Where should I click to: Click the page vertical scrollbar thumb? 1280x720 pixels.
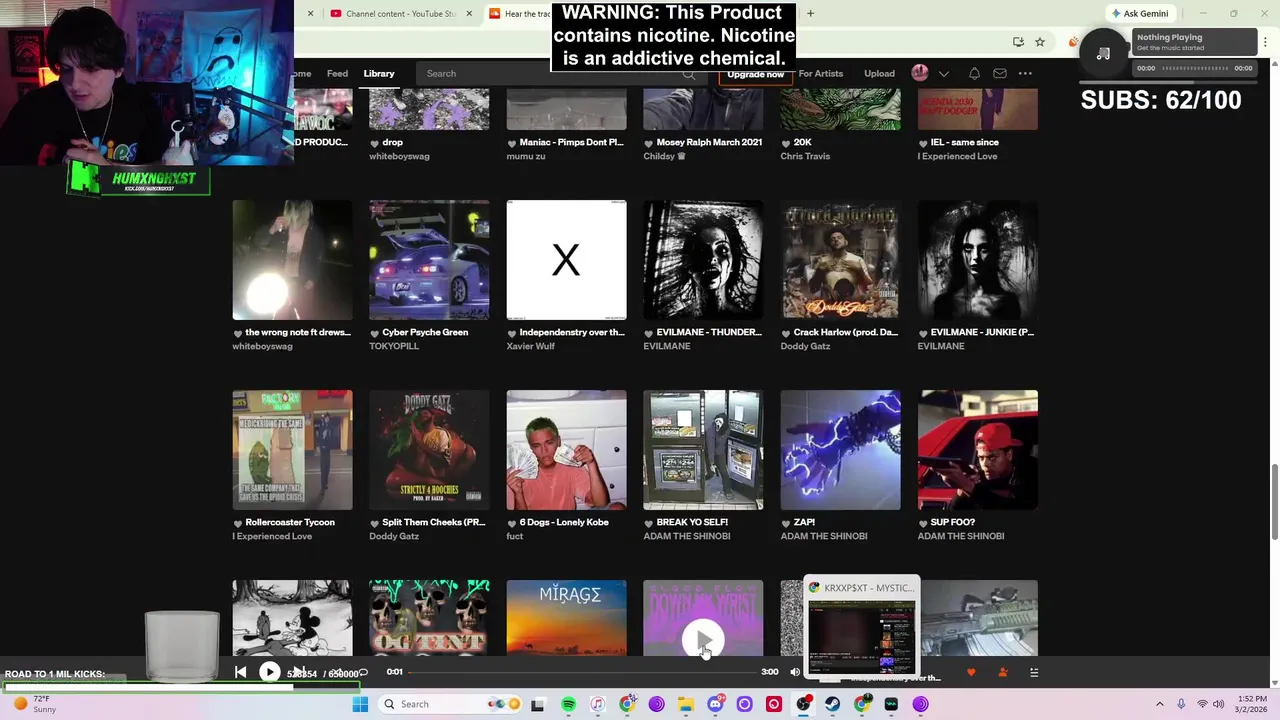tap(1273, 504)
